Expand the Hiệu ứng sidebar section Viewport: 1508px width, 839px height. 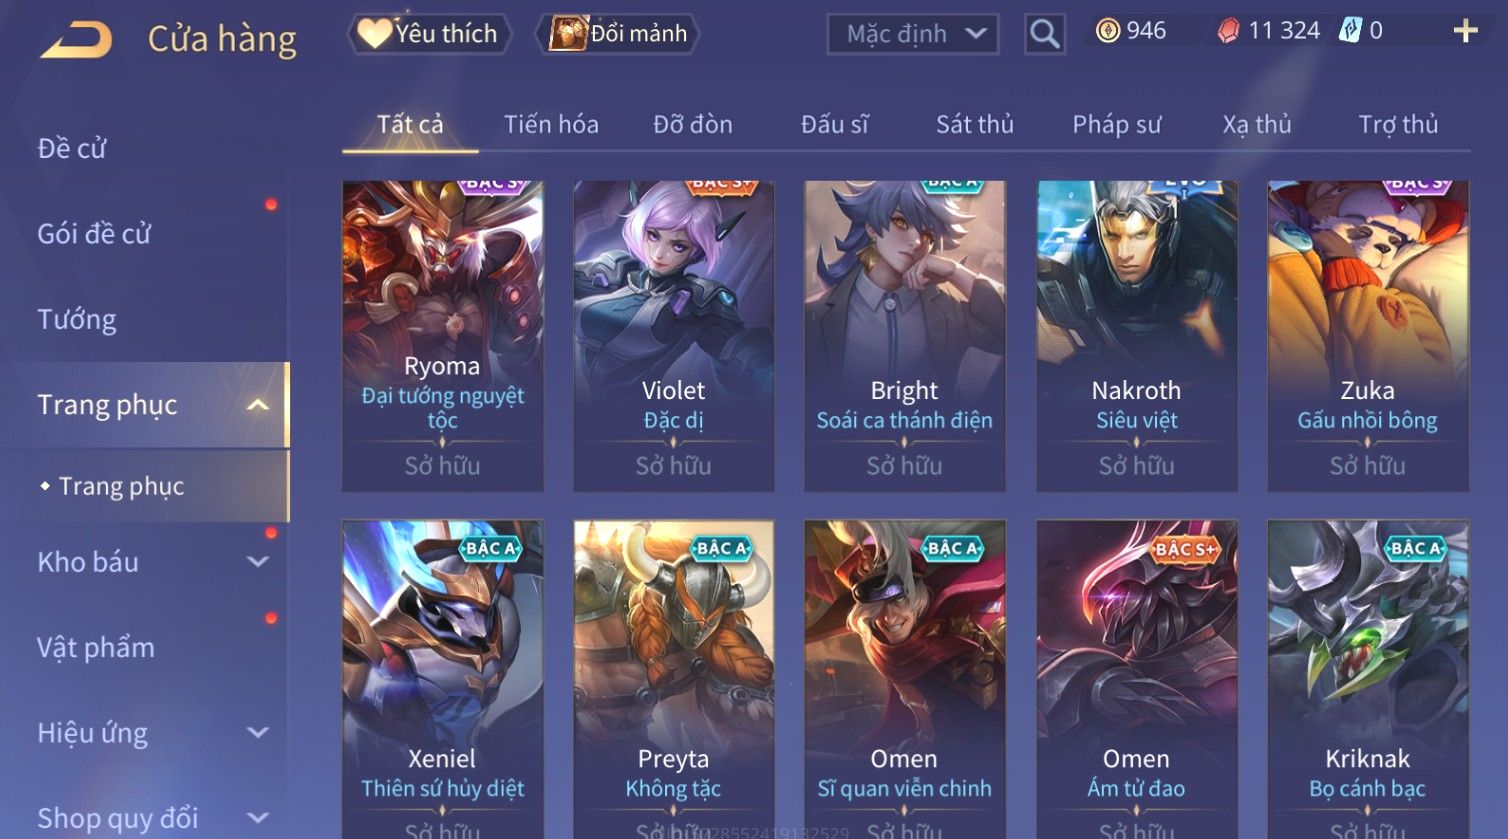tap(258, 732)
